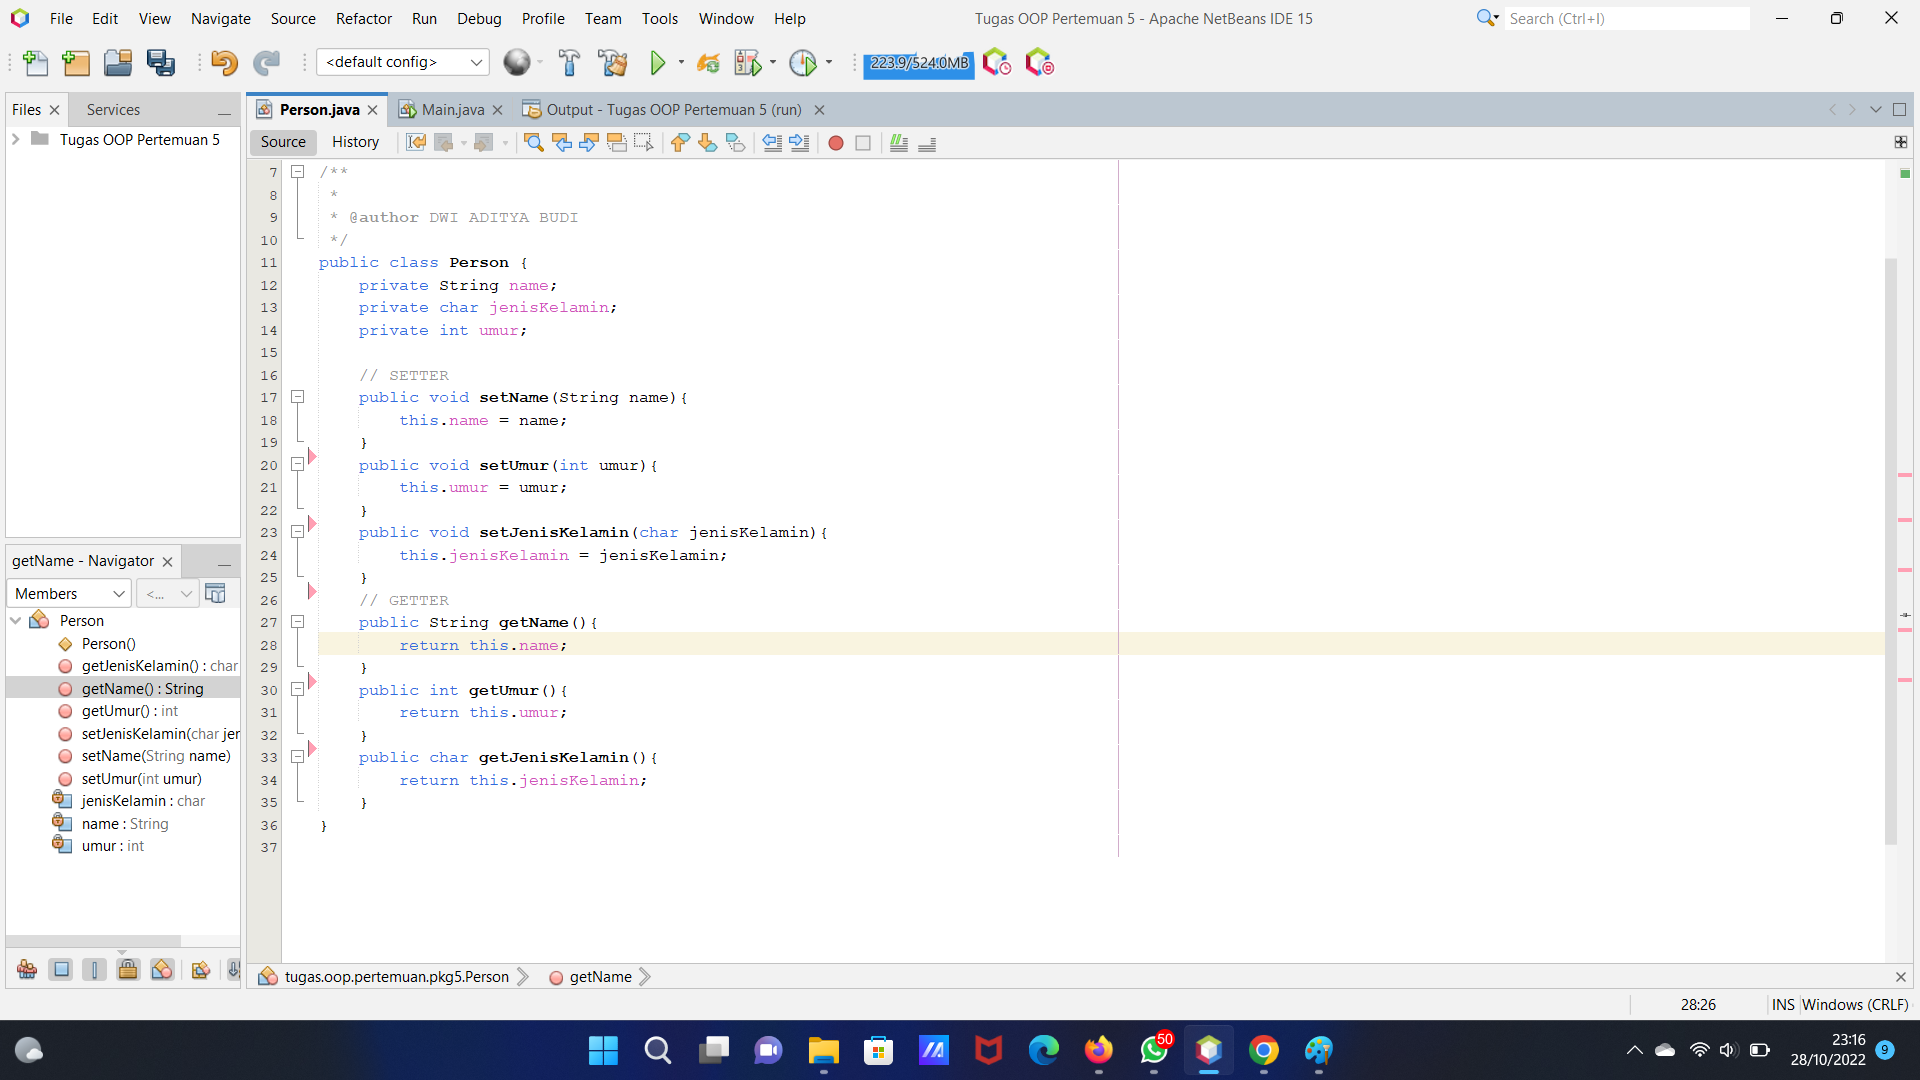Expand the Tugas OOP Pertemuan 5 project node
The height and width of the screenshot is (1080, 1920).
tap(14, 139)
